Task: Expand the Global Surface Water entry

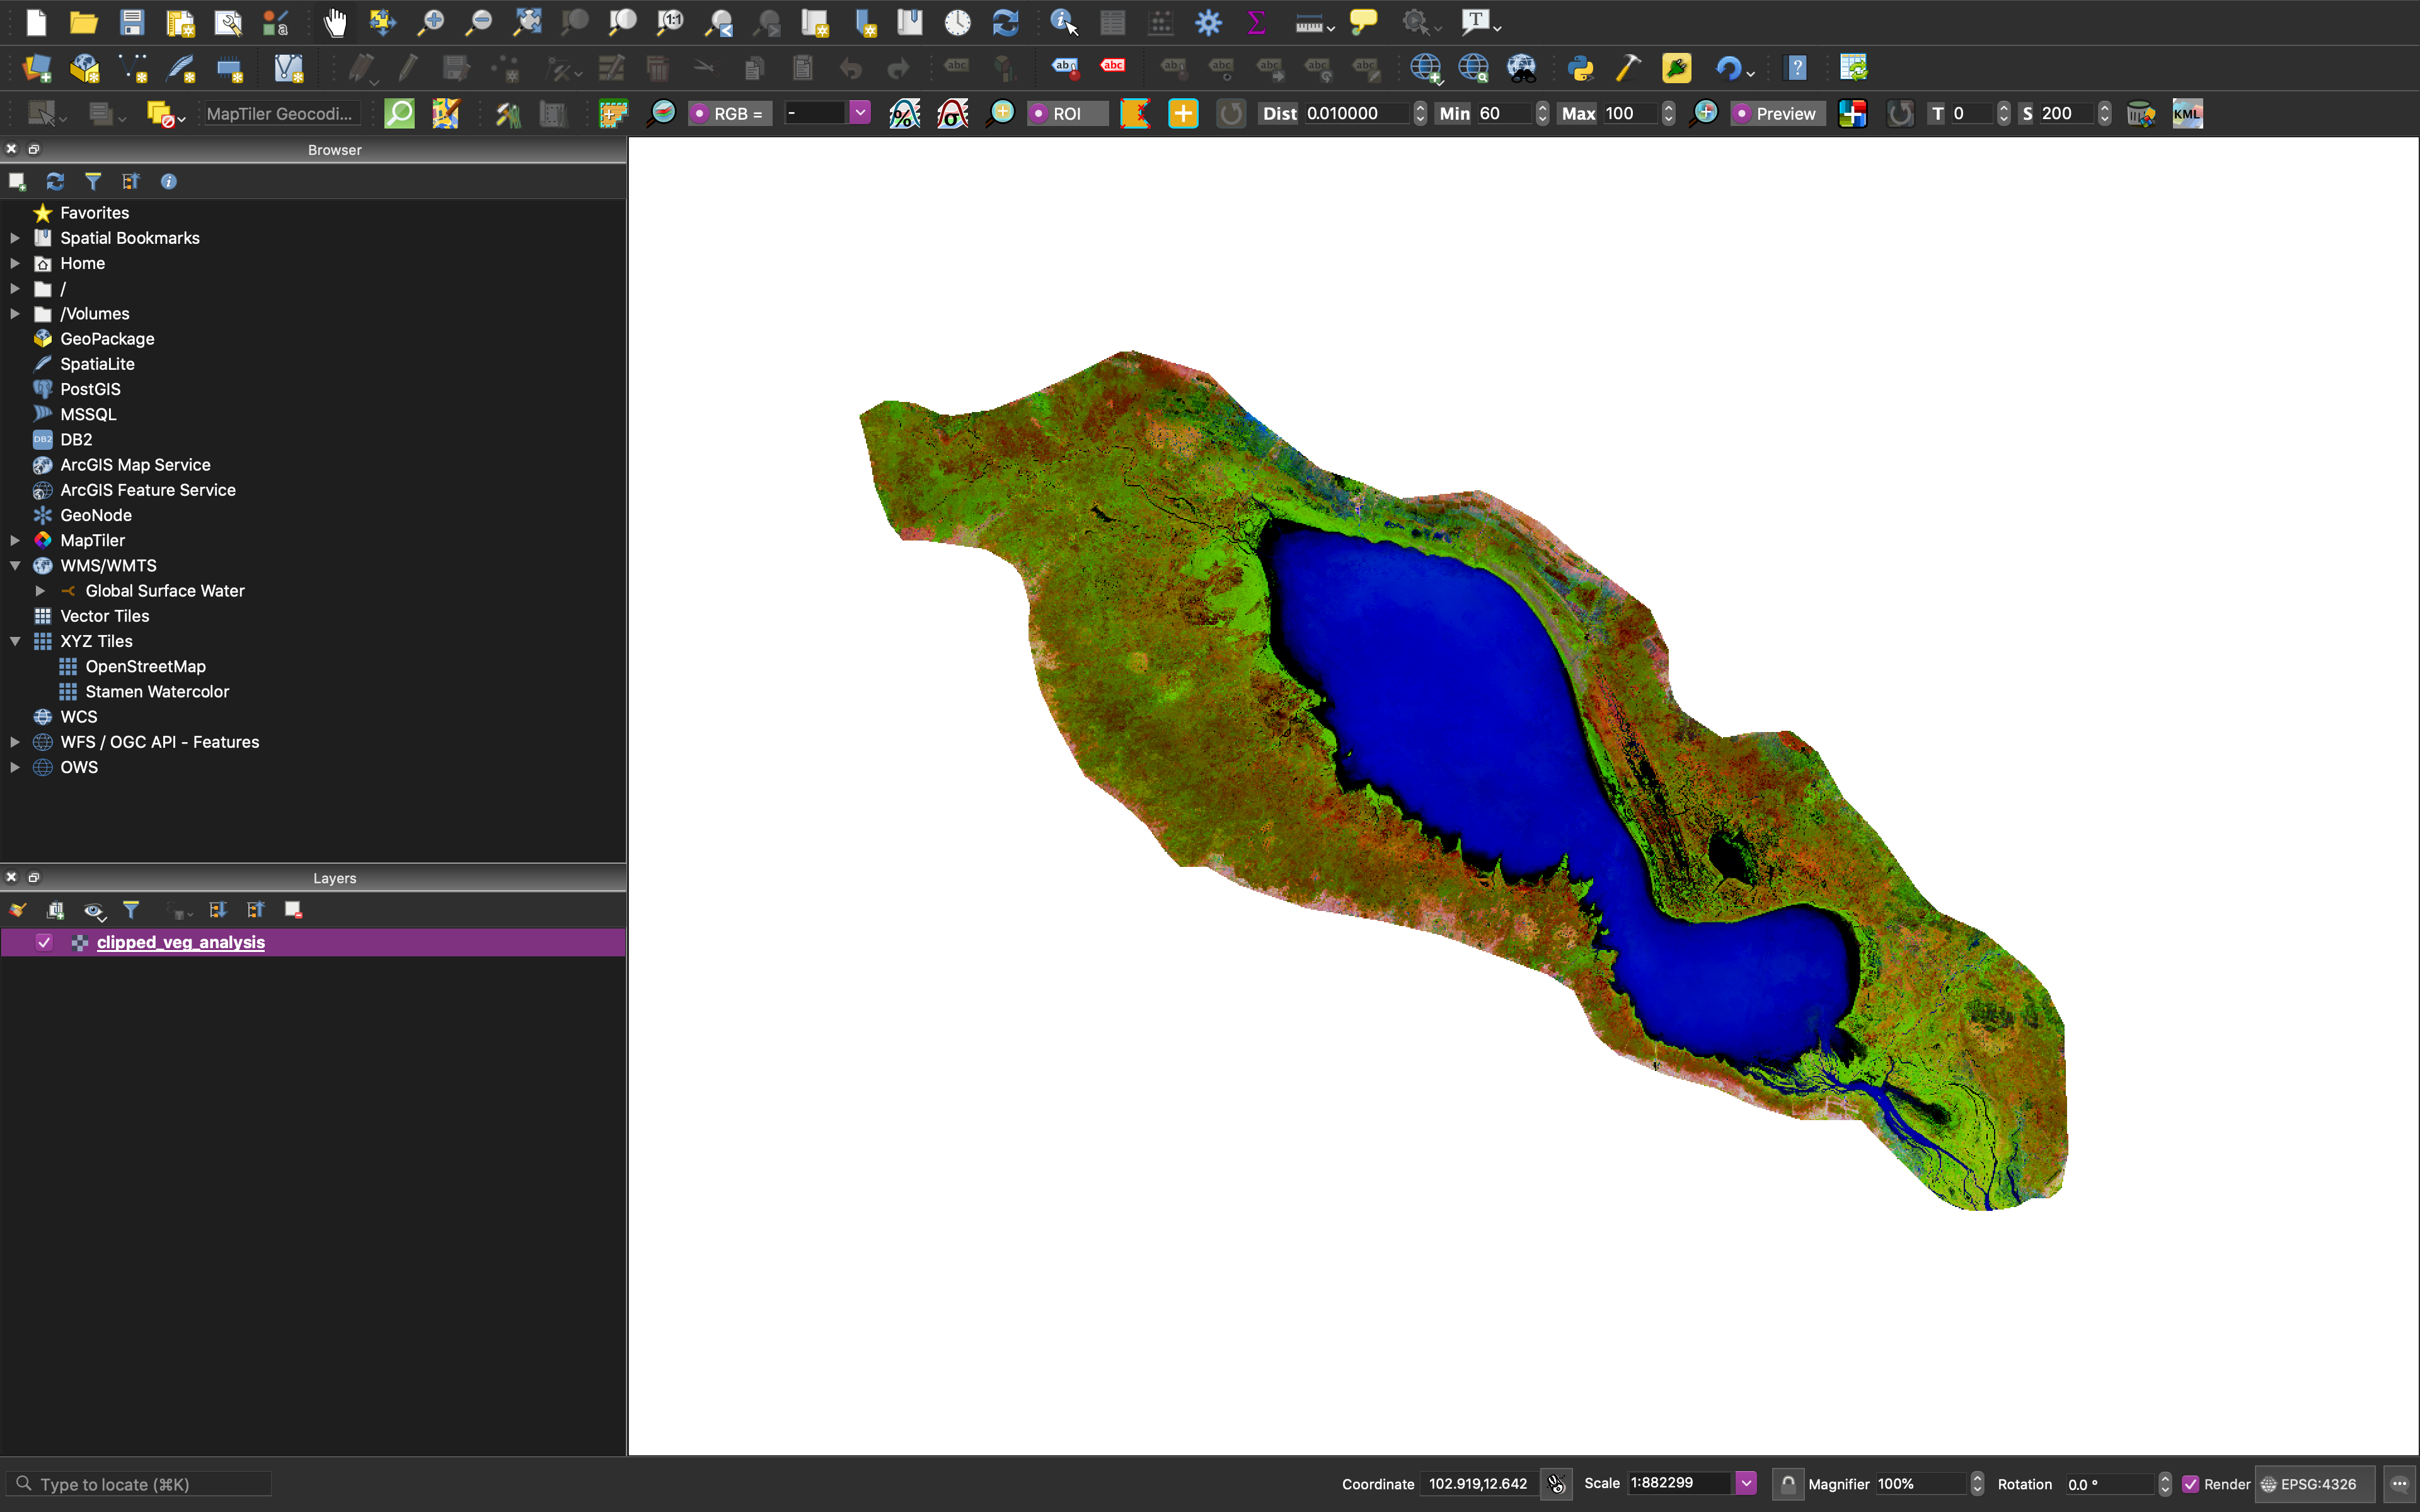Action: pos(41,591)
